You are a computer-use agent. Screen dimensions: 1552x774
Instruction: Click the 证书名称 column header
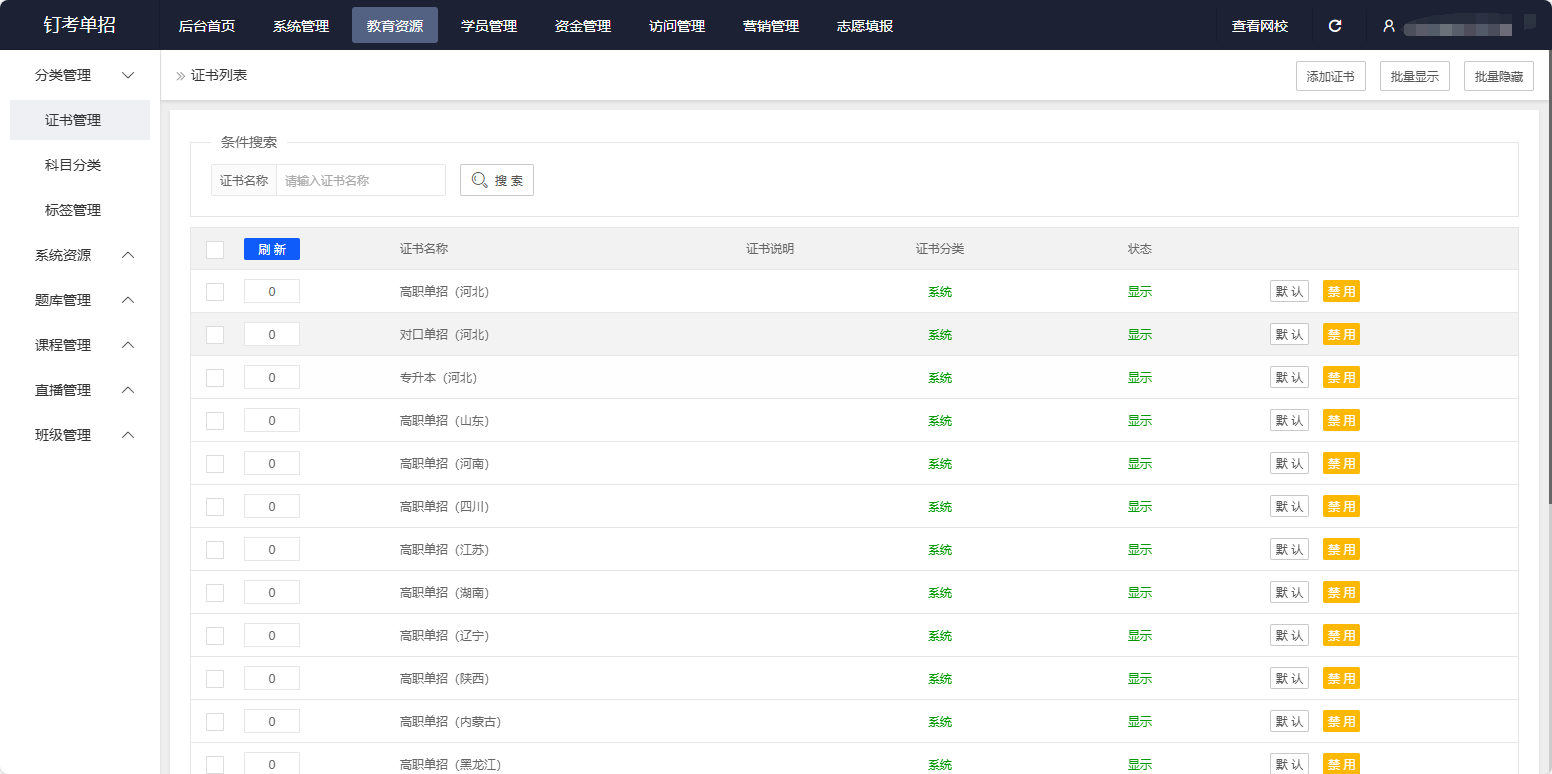pyautogui.click(x=424, y=249)
